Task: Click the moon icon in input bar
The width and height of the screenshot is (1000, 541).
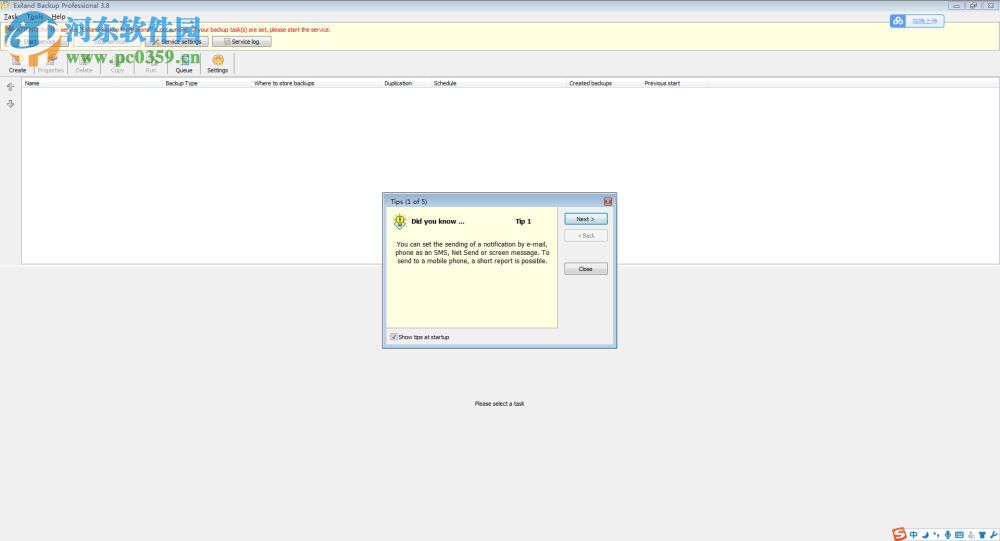Action: 925,535
